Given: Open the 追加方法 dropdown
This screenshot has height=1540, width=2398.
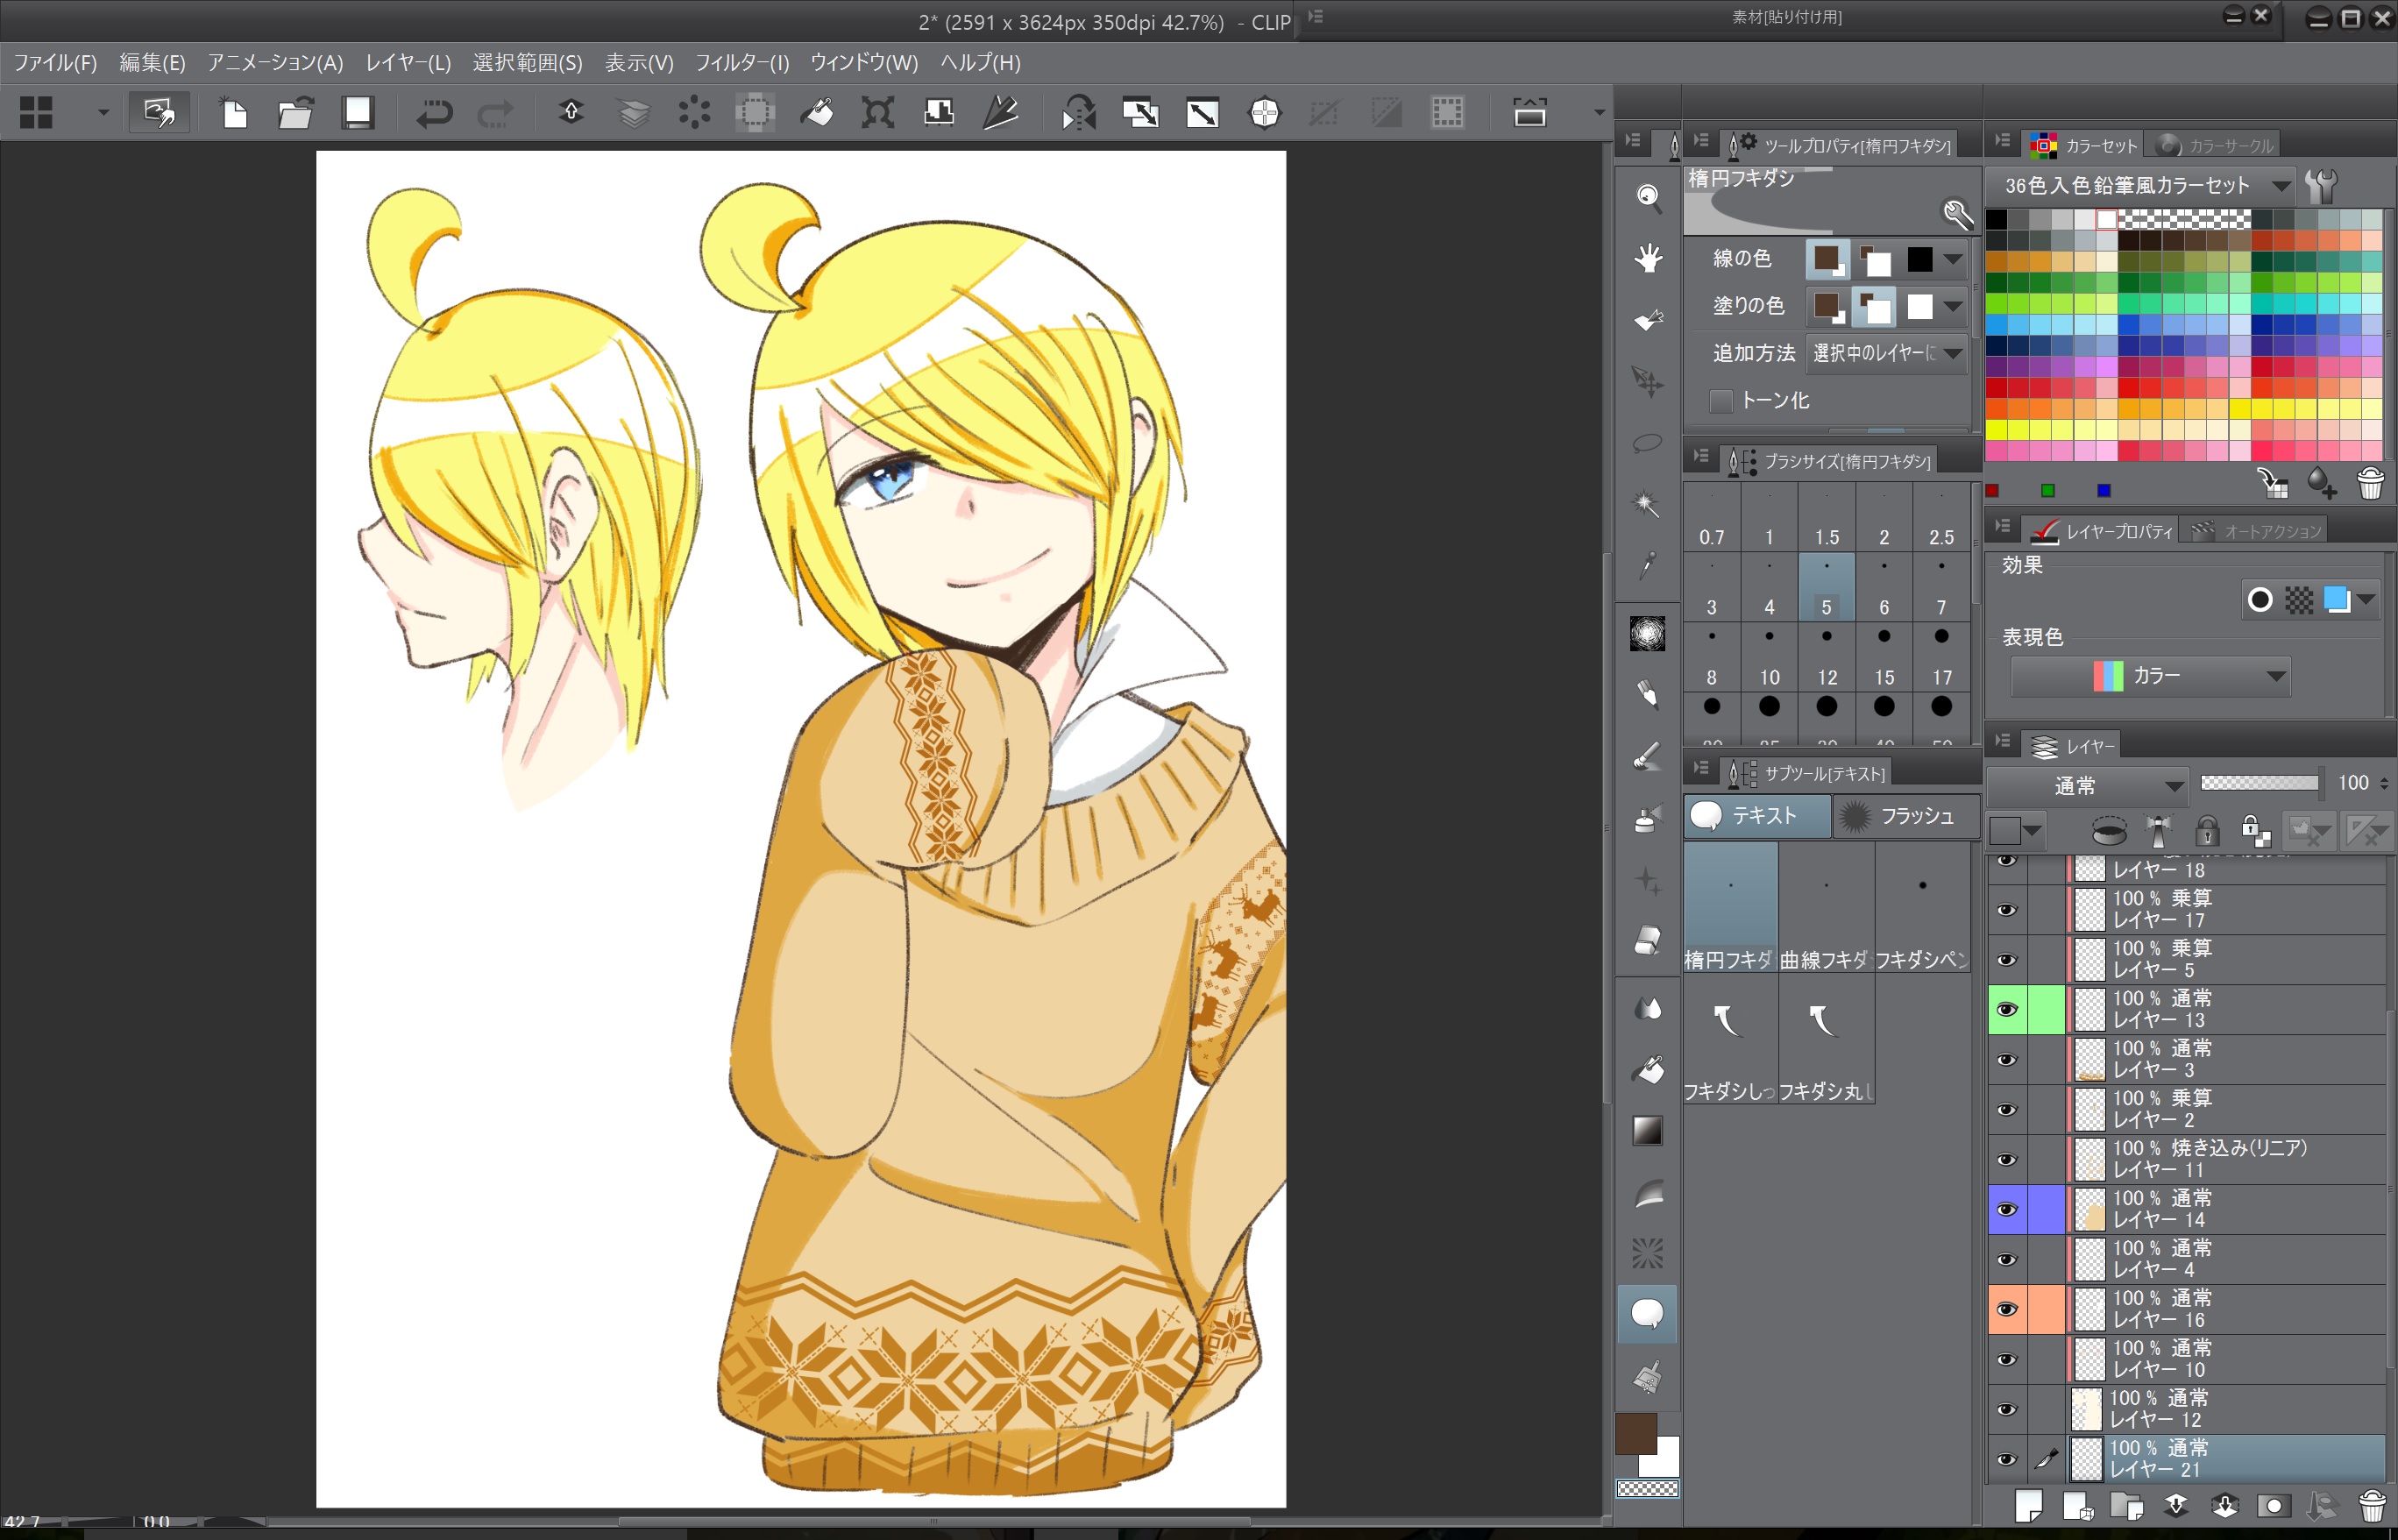Looking at the screenshot, I should tap(1886, 353).
